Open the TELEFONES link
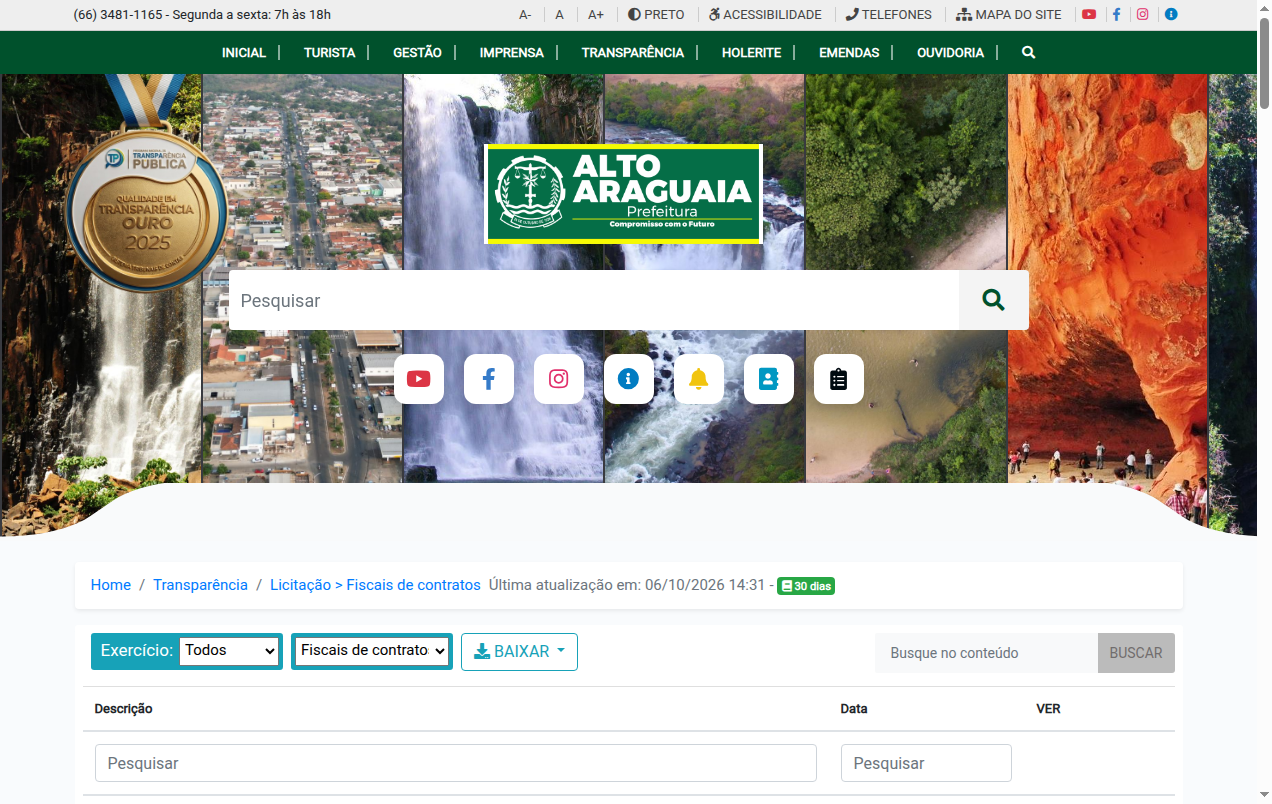This screenshot has width=1272, height=804. (x=889, y=15)
